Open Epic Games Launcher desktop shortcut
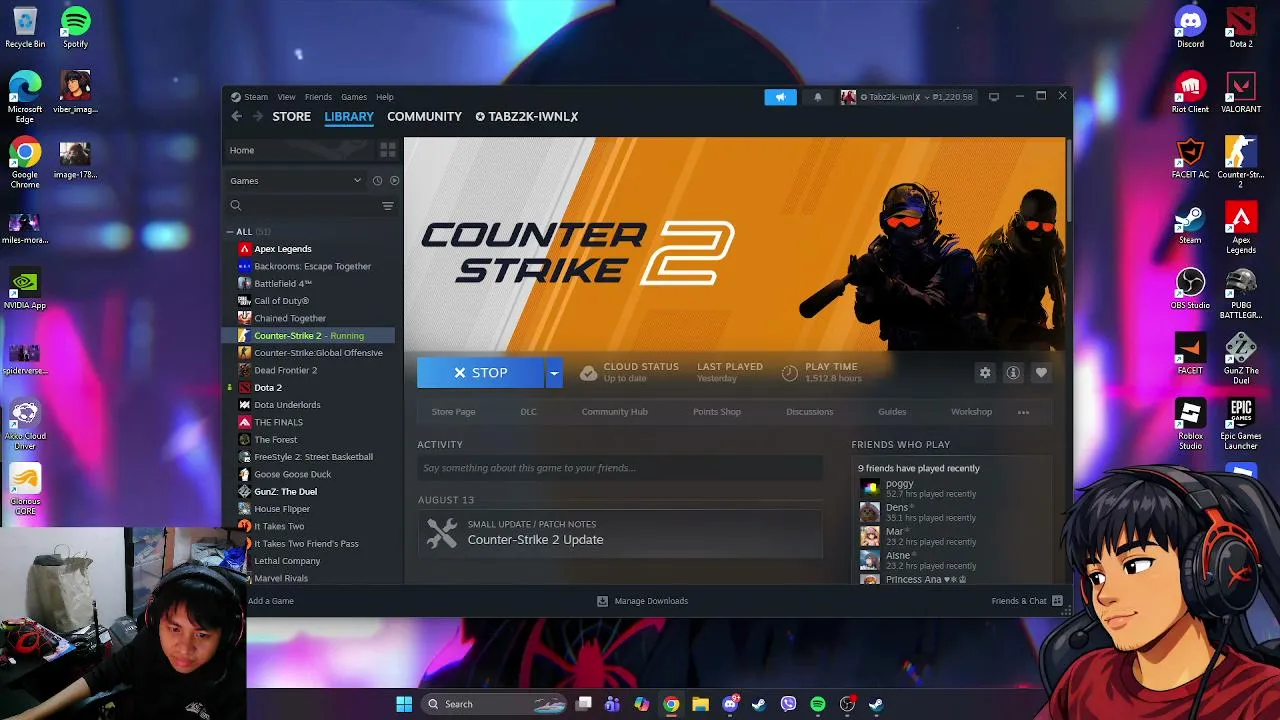1280x720 pixels. 1241,425
